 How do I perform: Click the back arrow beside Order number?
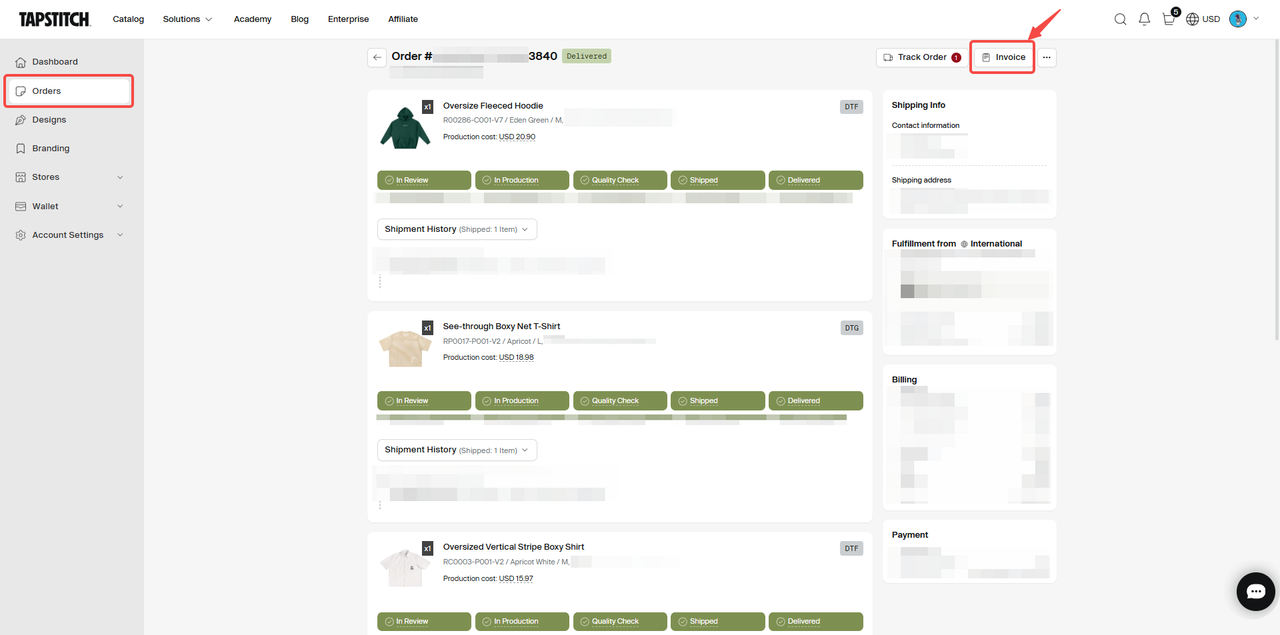coord(377,57)
